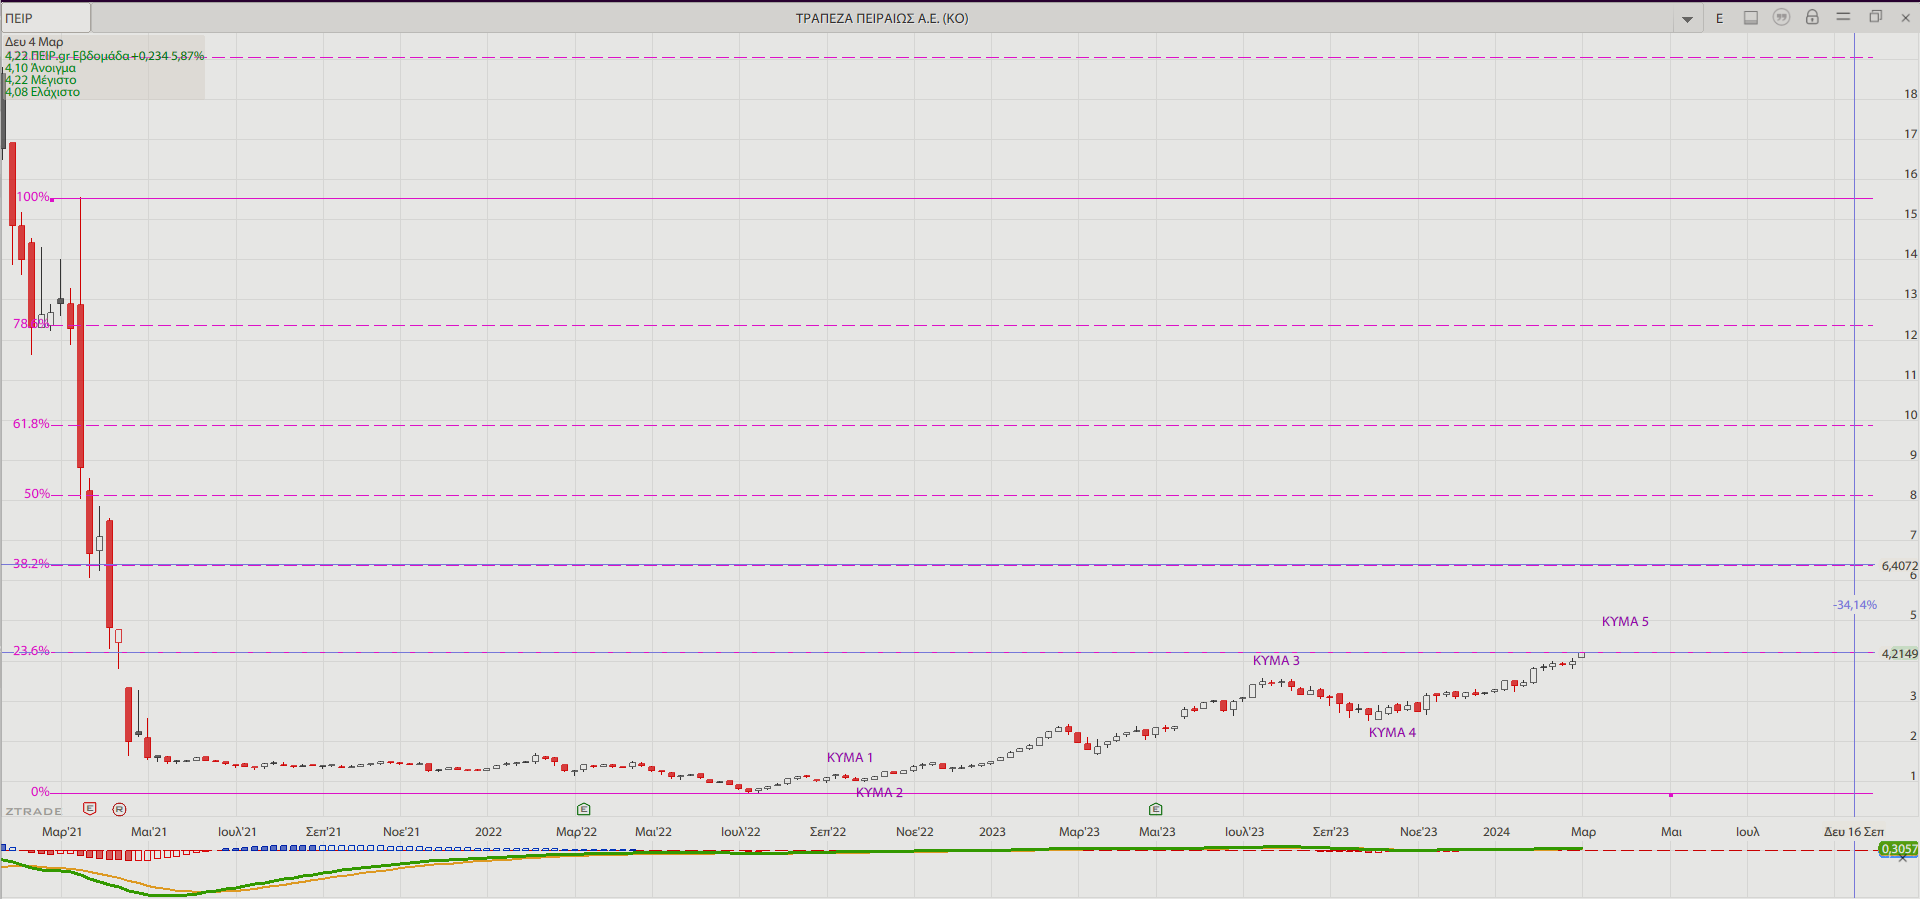Select the ΚΥΜΑ 3 wave label

tap(1276, 661)
